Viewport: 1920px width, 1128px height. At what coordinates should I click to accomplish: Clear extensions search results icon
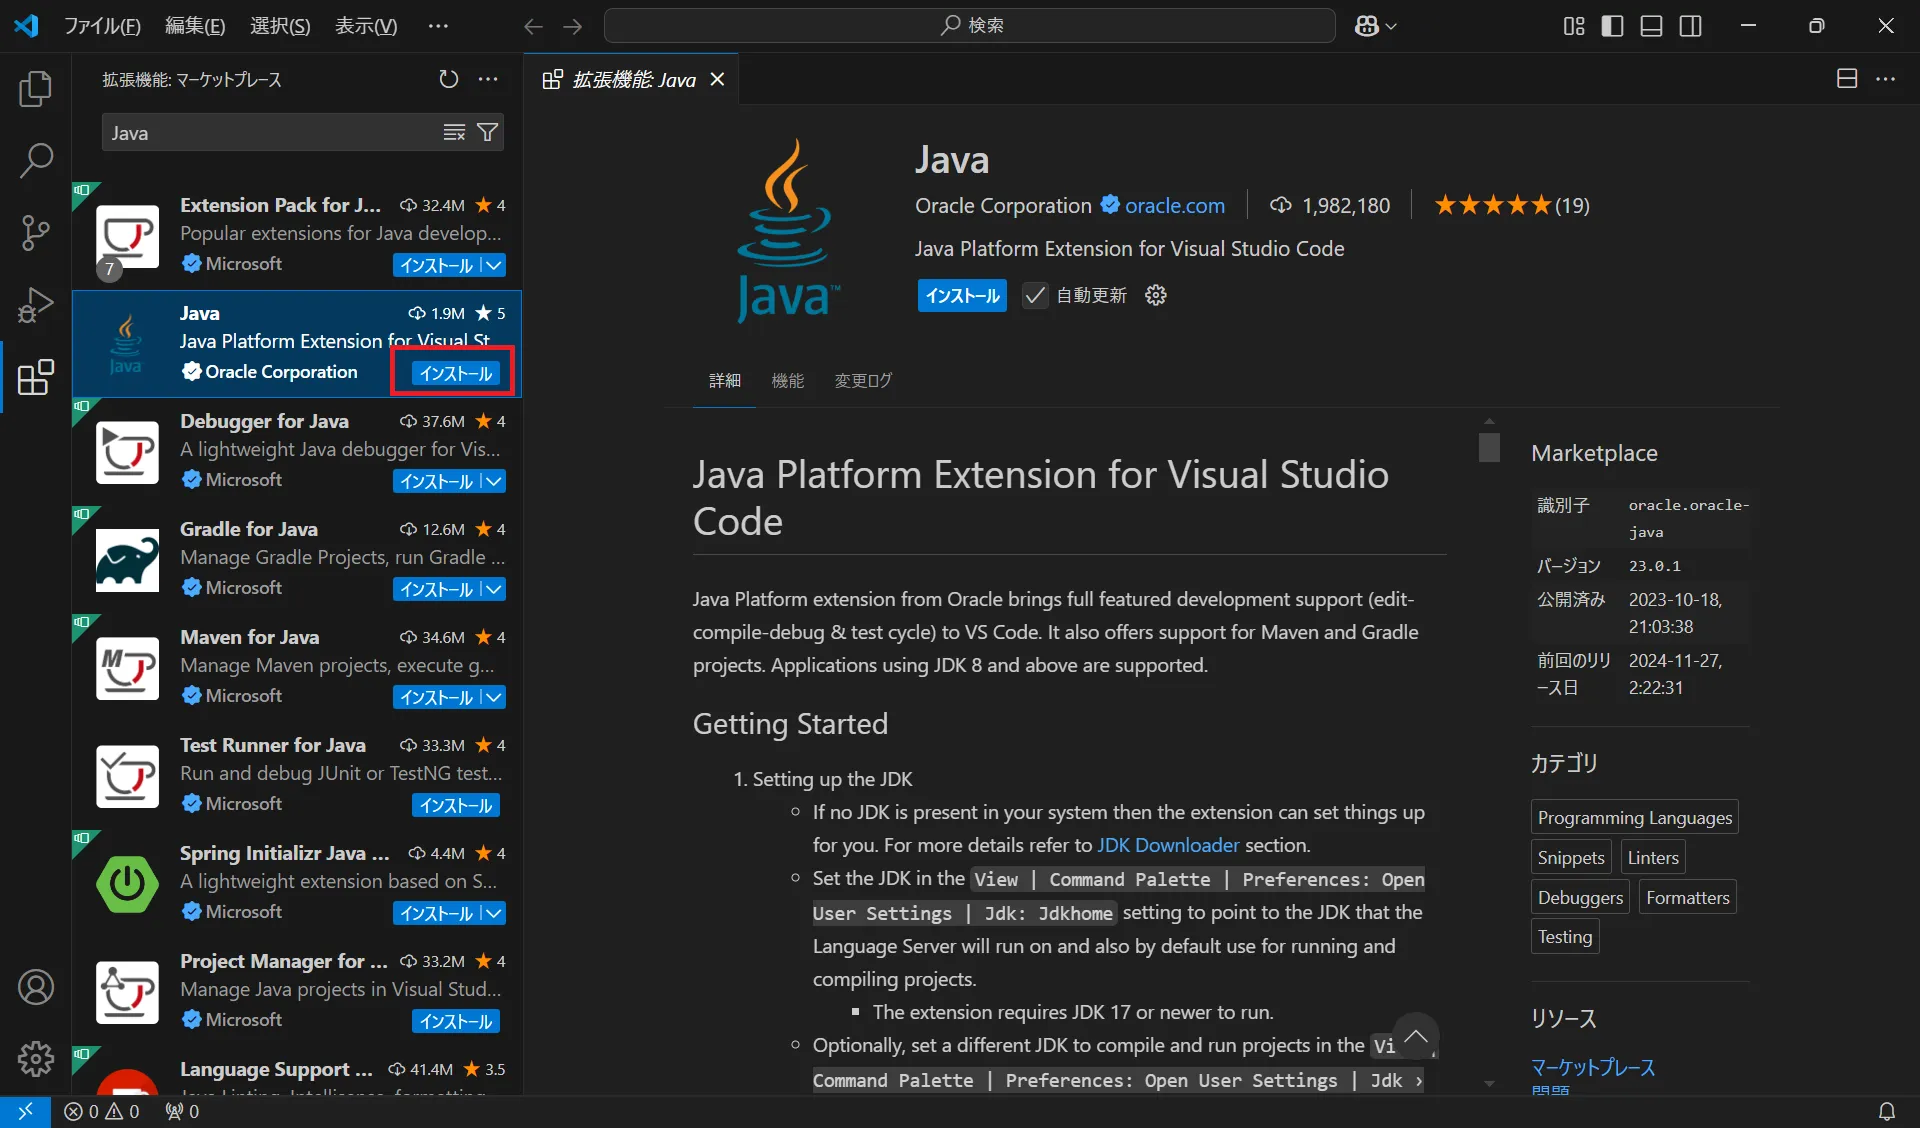pos(454,133)
